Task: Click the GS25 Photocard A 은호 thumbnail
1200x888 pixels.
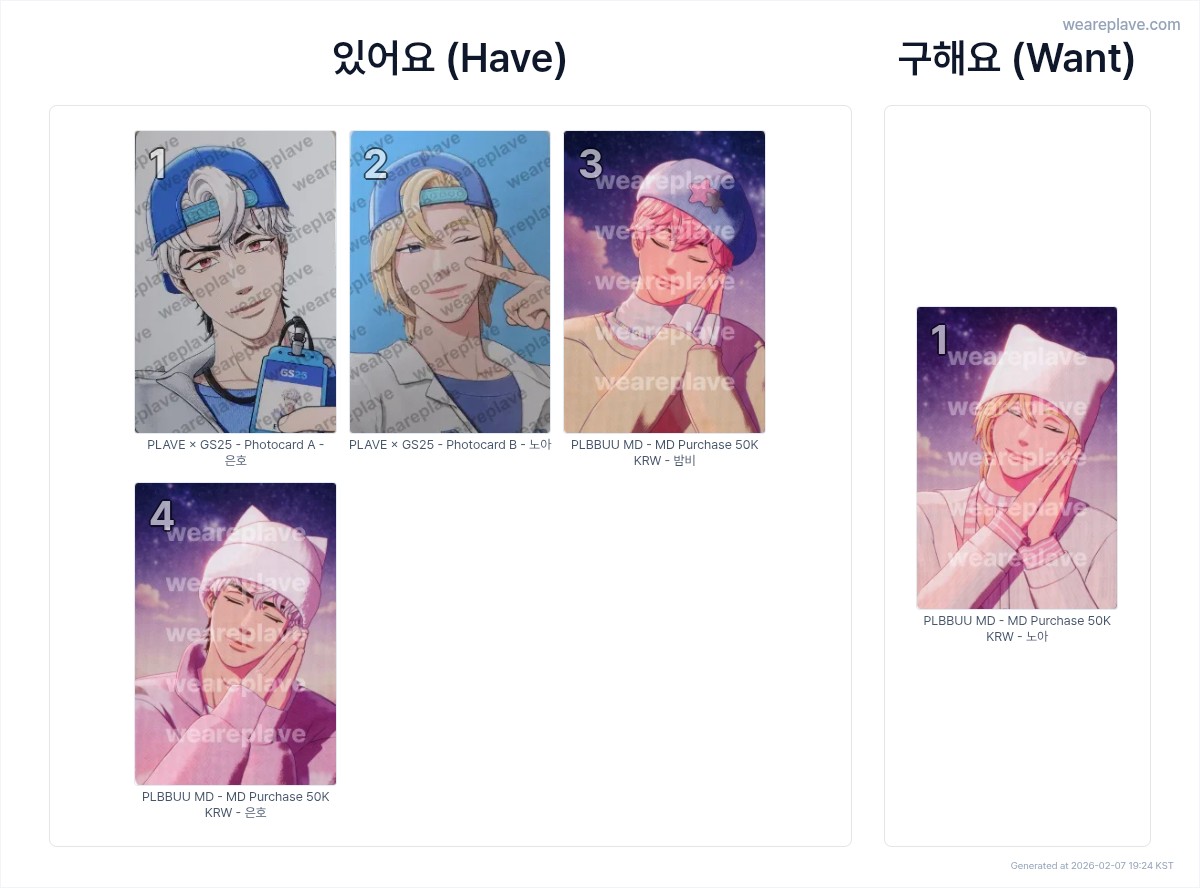Action: coord(235,282)
